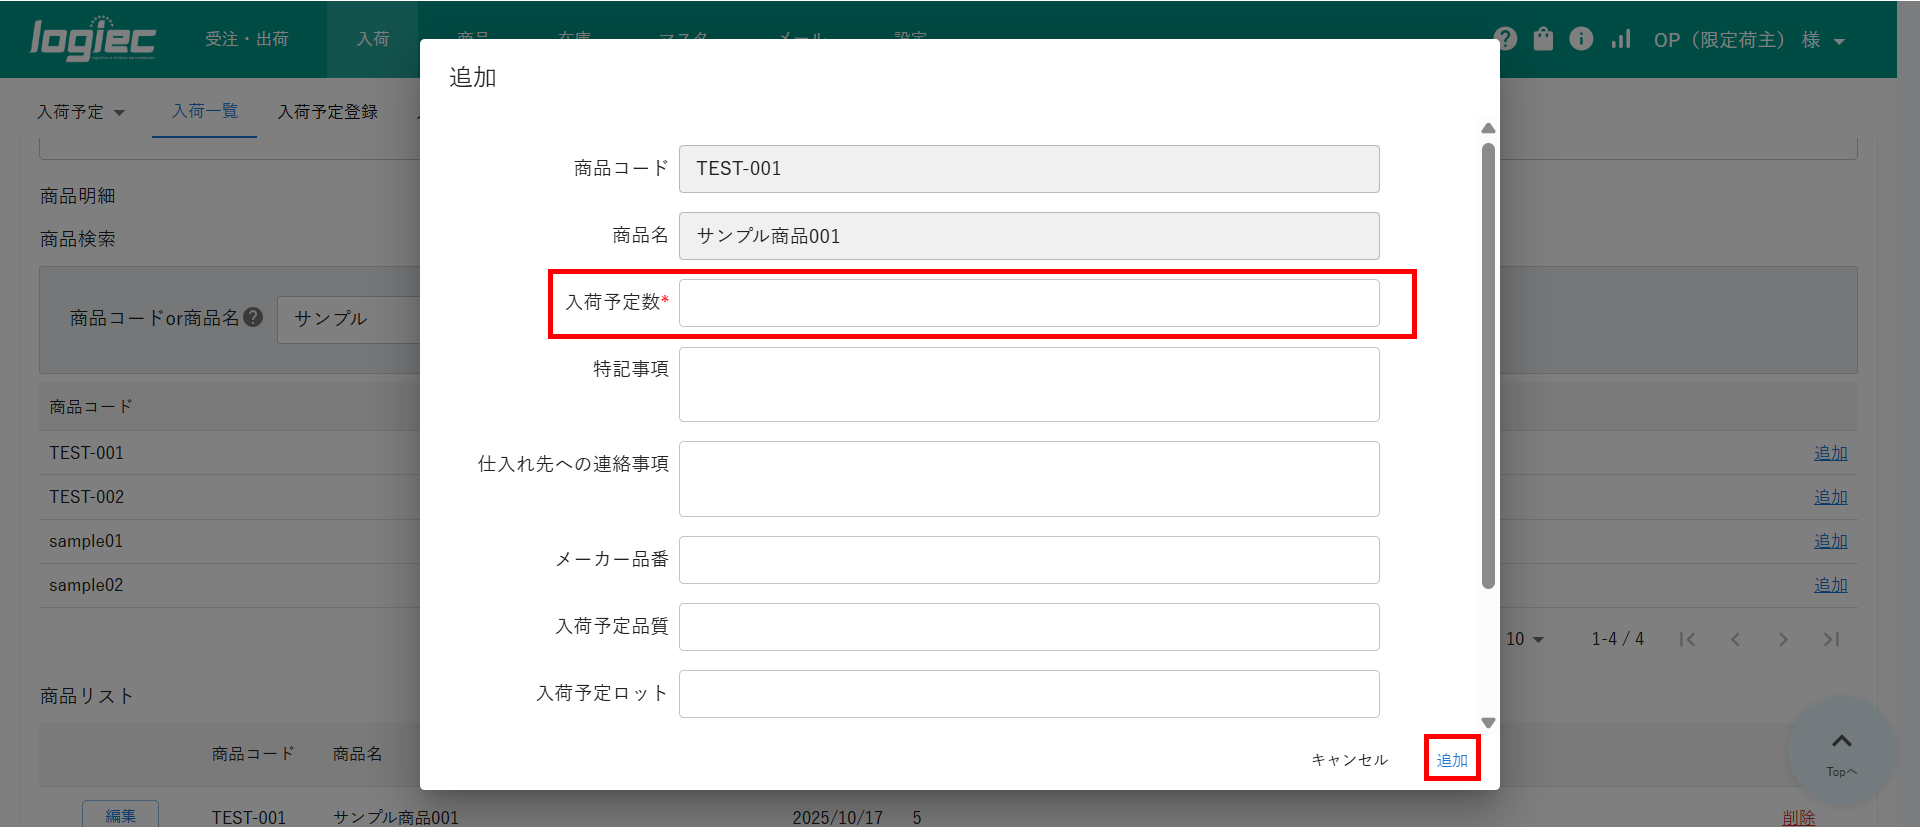Click the 追加 link for sample02 row
This screenshot has height=827, width=1920.
(x=1830, y=585)
